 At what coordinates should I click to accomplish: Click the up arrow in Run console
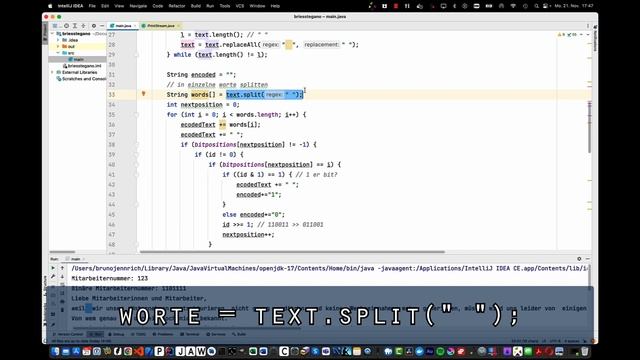(62, 268)
